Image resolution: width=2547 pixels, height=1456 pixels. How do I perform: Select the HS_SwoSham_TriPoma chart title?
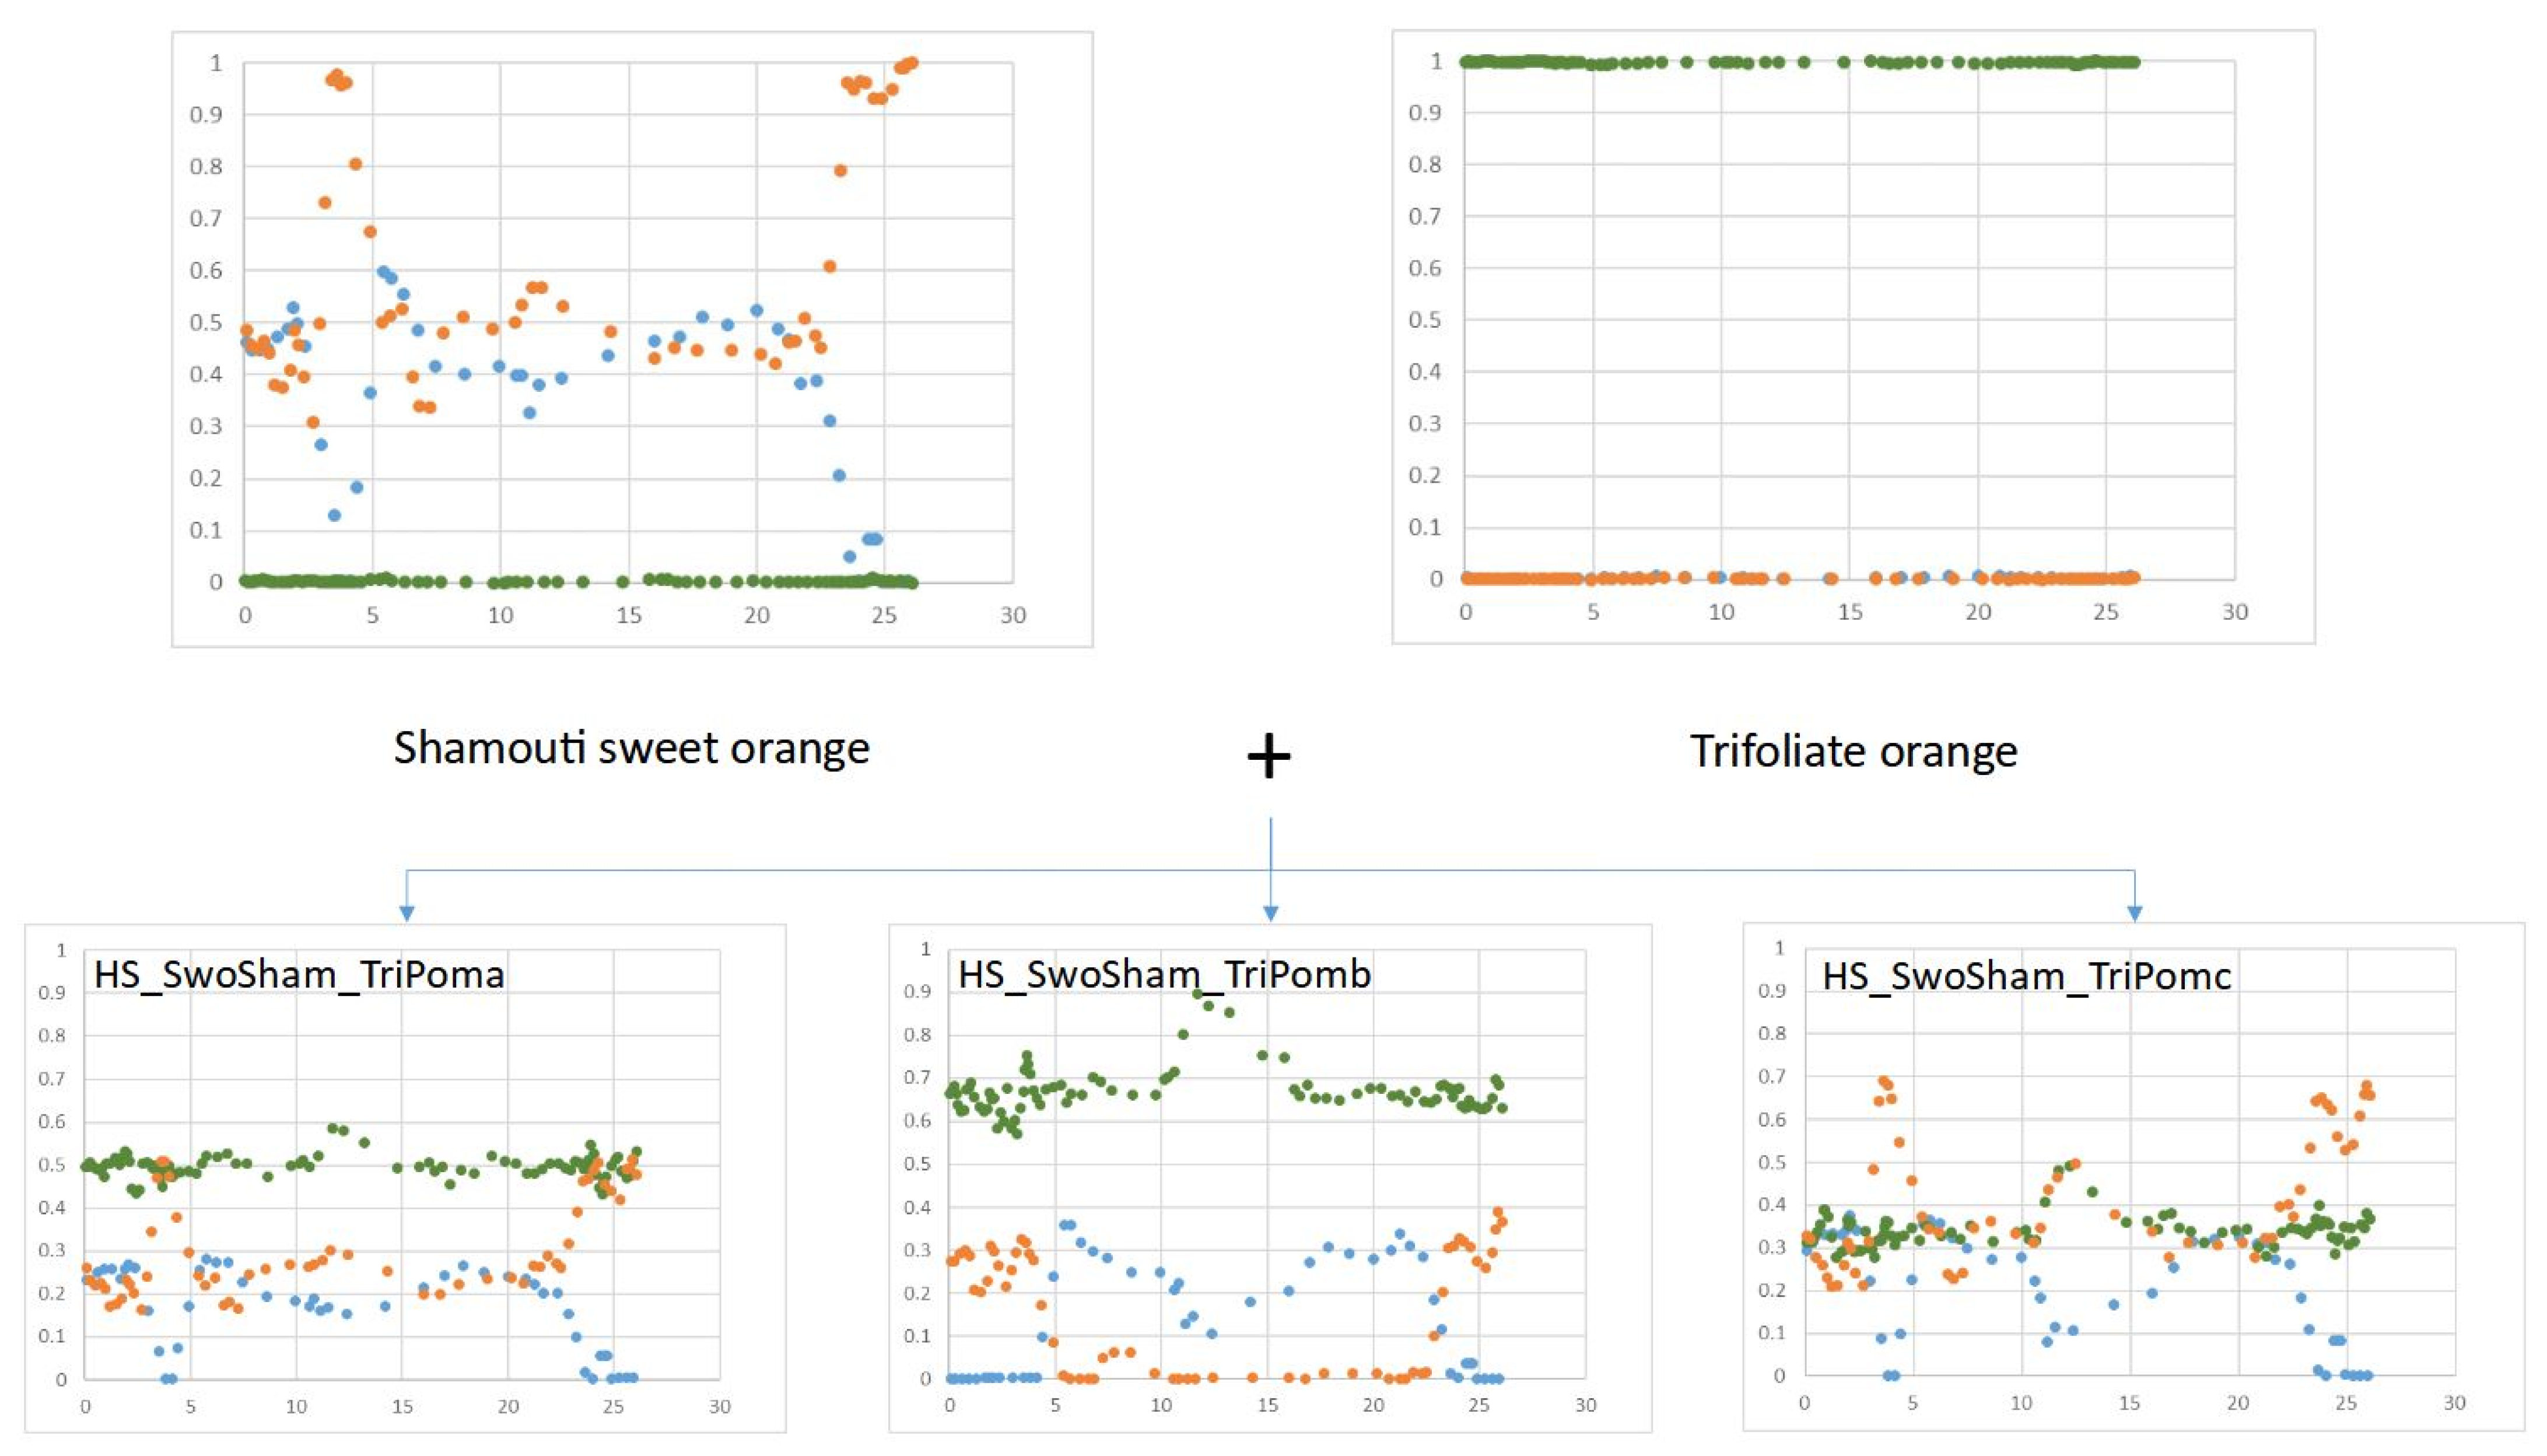(x=299, y=974)
